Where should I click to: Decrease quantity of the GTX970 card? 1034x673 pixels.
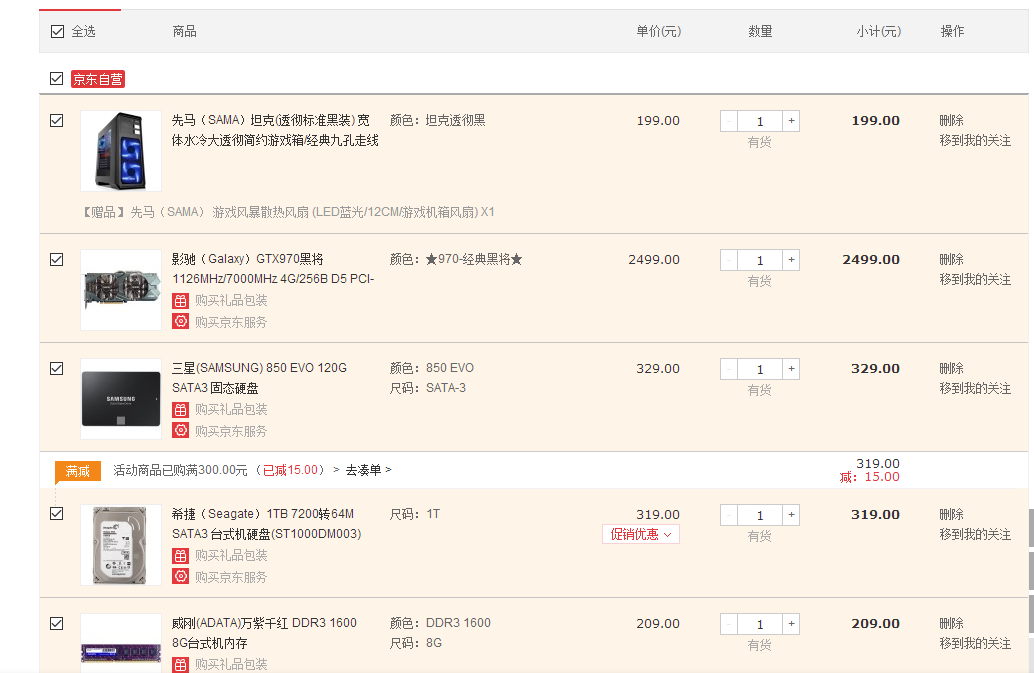[729, 260]
